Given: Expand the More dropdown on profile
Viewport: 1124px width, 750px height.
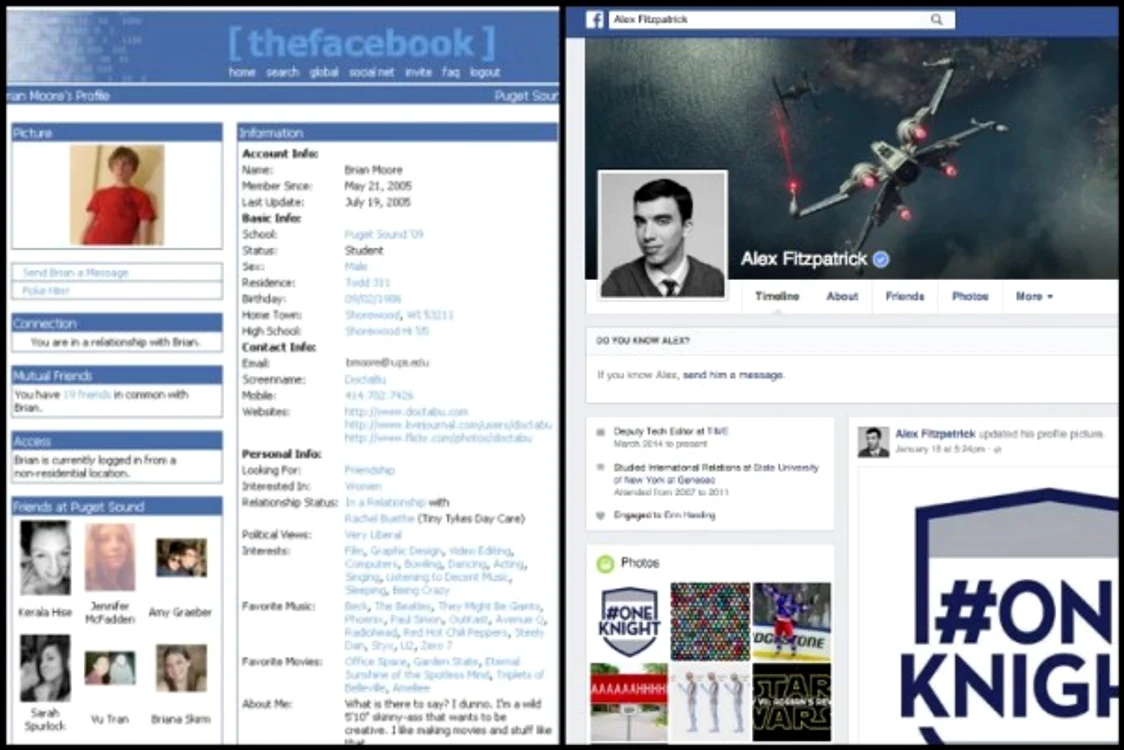Looking at the screenshot, I should click(1034, 296).
